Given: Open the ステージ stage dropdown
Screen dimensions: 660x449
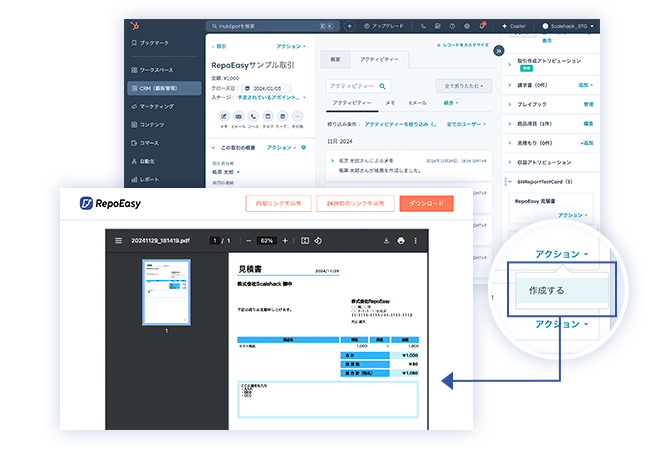Looking at the screenshot, I should (x=271, y=97).
